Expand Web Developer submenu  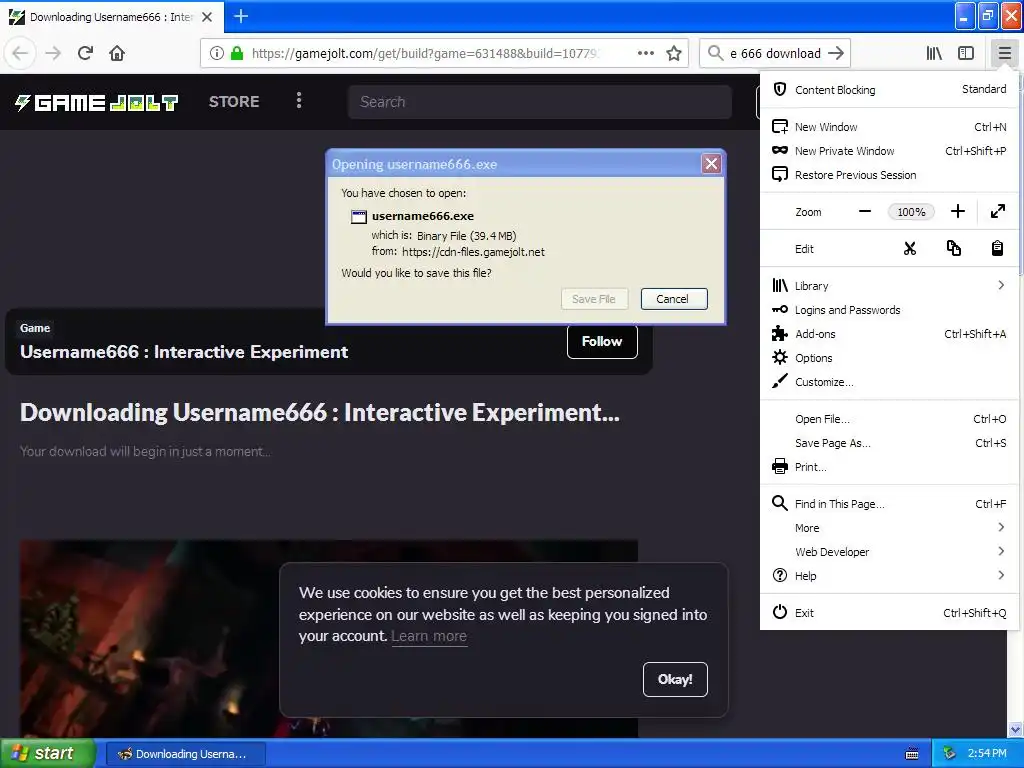coord(889,552)
